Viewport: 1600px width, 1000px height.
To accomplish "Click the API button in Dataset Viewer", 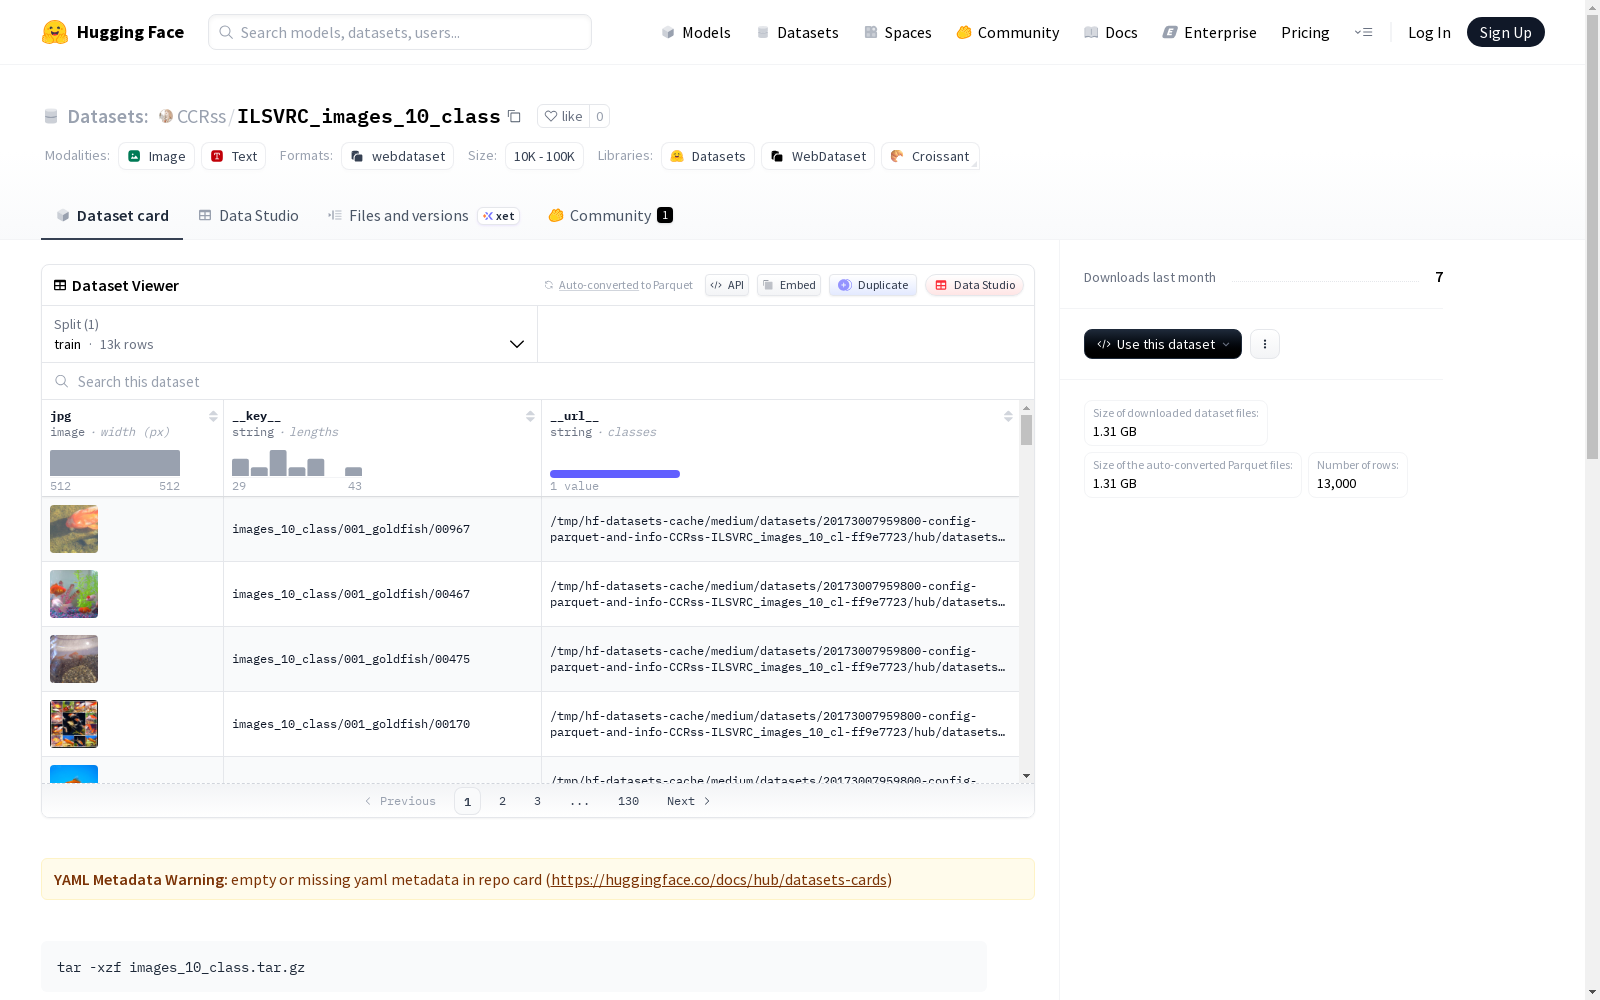I will pos(727,285).
